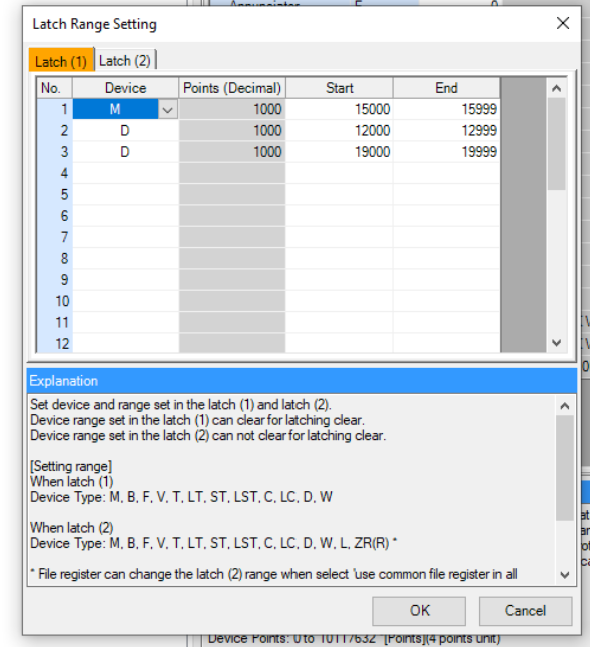Click the Start value 15000

click(339, 109)
